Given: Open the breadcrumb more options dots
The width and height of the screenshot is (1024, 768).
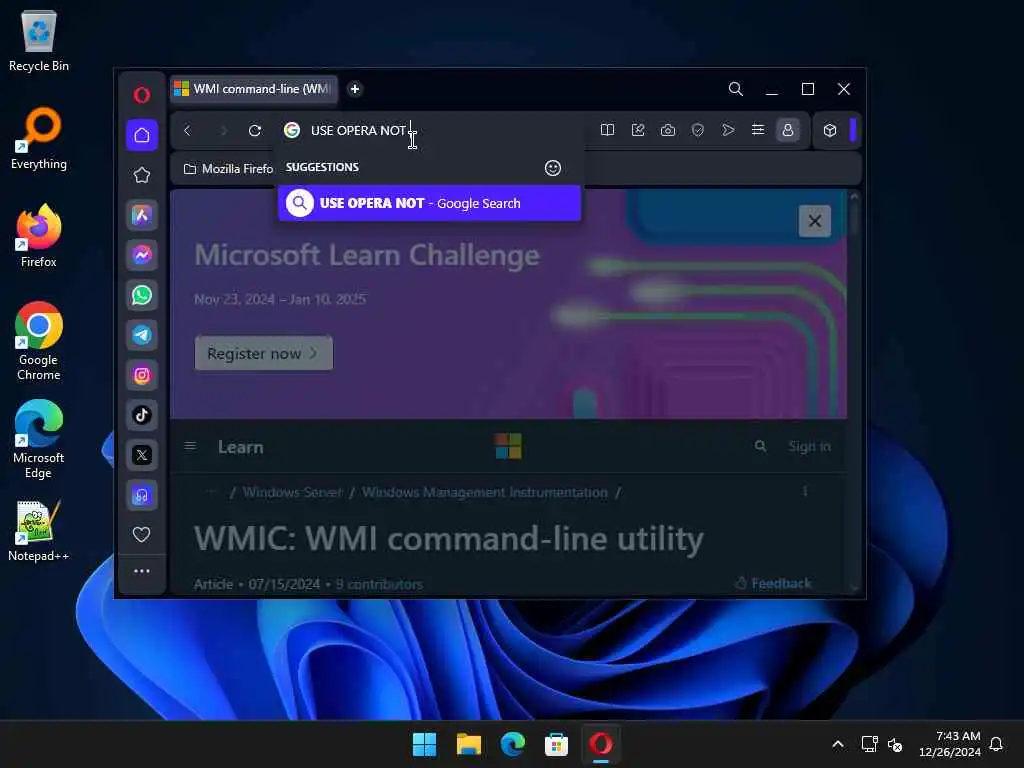Looking at the screenshot, I should click(x=805, y=491).
